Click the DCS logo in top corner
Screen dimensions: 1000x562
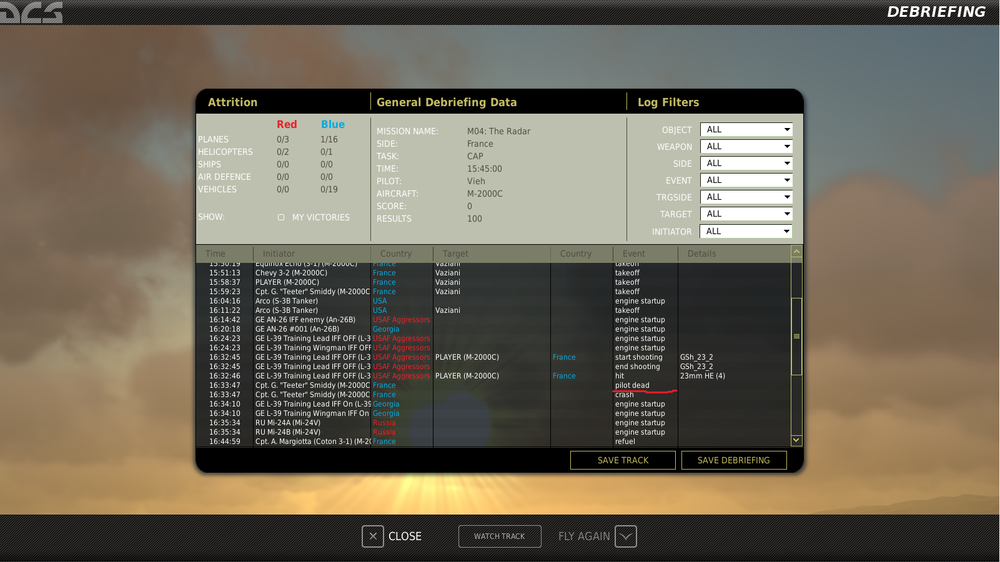31,12
